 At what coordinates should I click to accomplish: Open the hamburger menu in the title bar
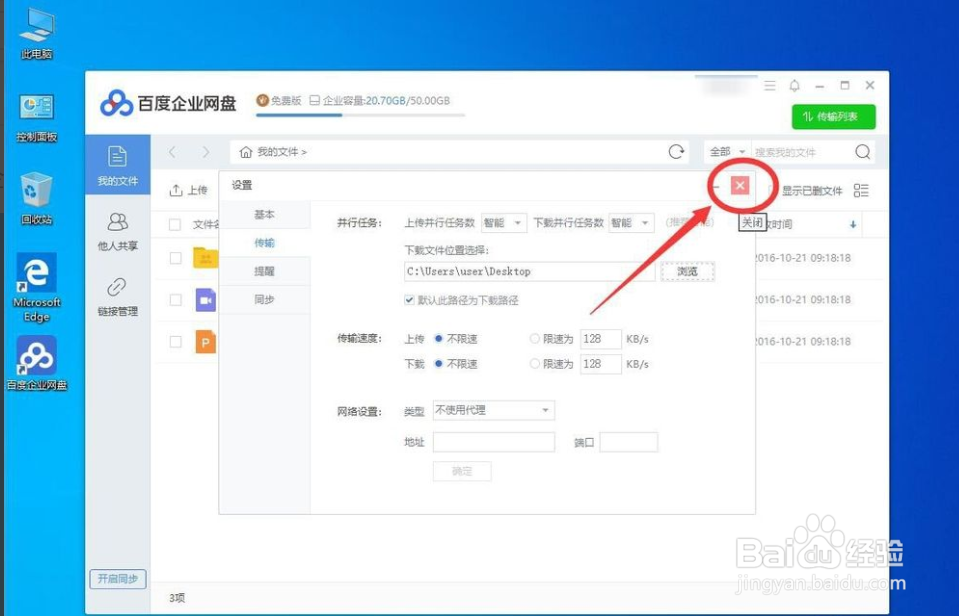(x=769, y=86)
